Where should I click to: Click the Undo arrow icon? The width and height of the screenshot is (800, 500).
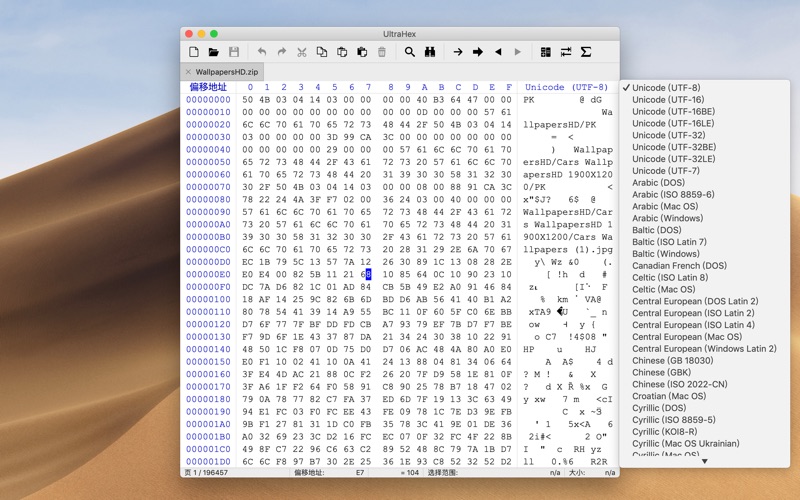(x=262, y=52)
